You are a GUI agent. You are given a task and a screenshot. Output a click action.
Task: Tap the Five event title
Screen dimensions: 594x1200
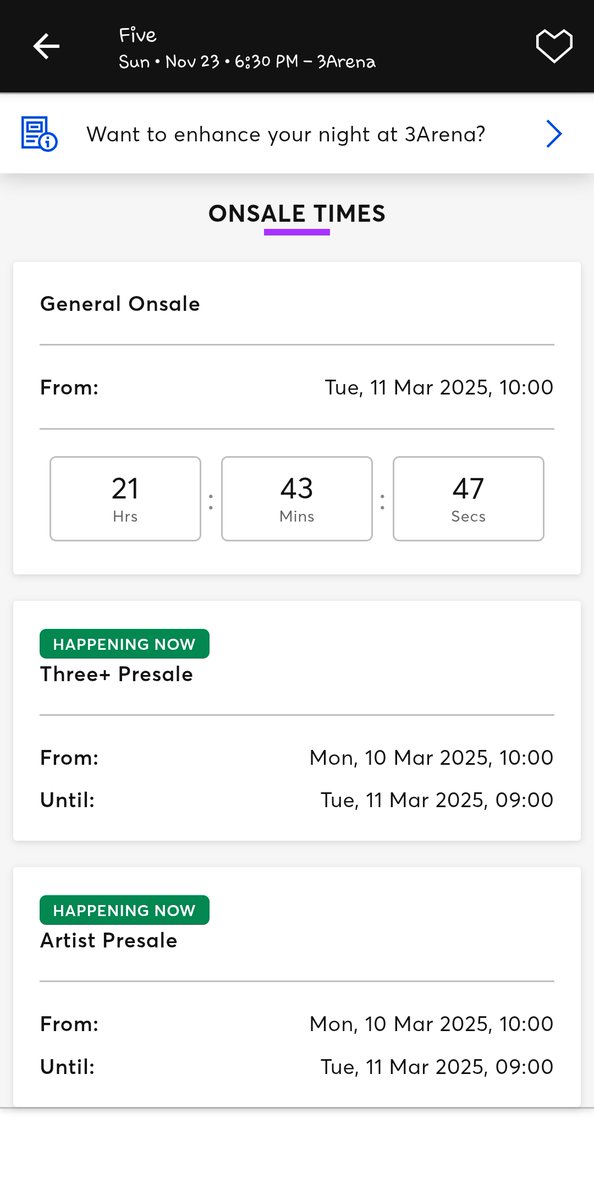(x=138, y=35)
